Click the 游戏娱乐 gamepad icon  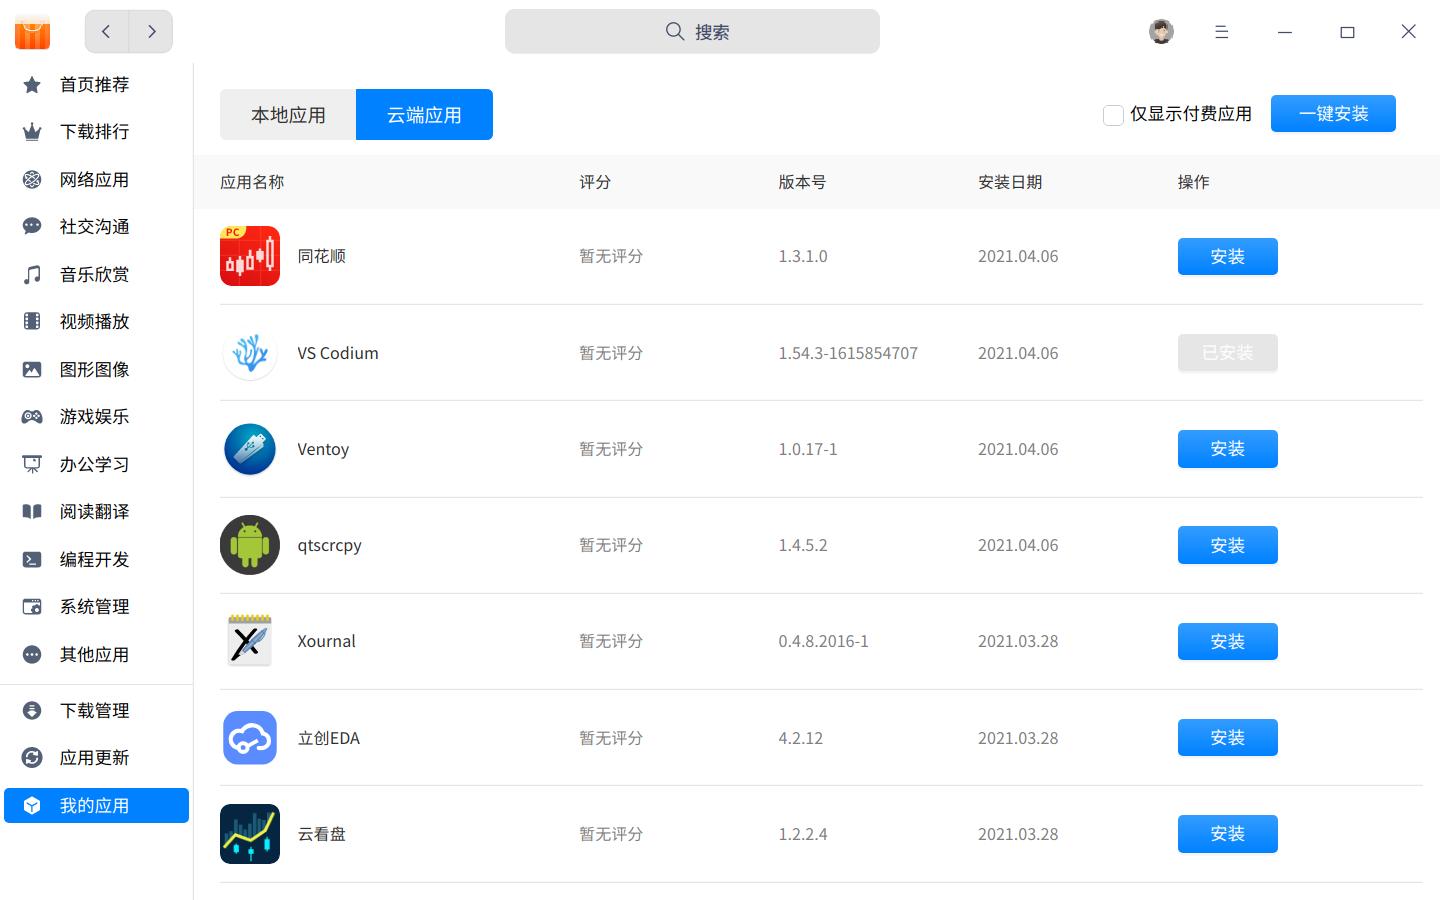click(32, 417)
